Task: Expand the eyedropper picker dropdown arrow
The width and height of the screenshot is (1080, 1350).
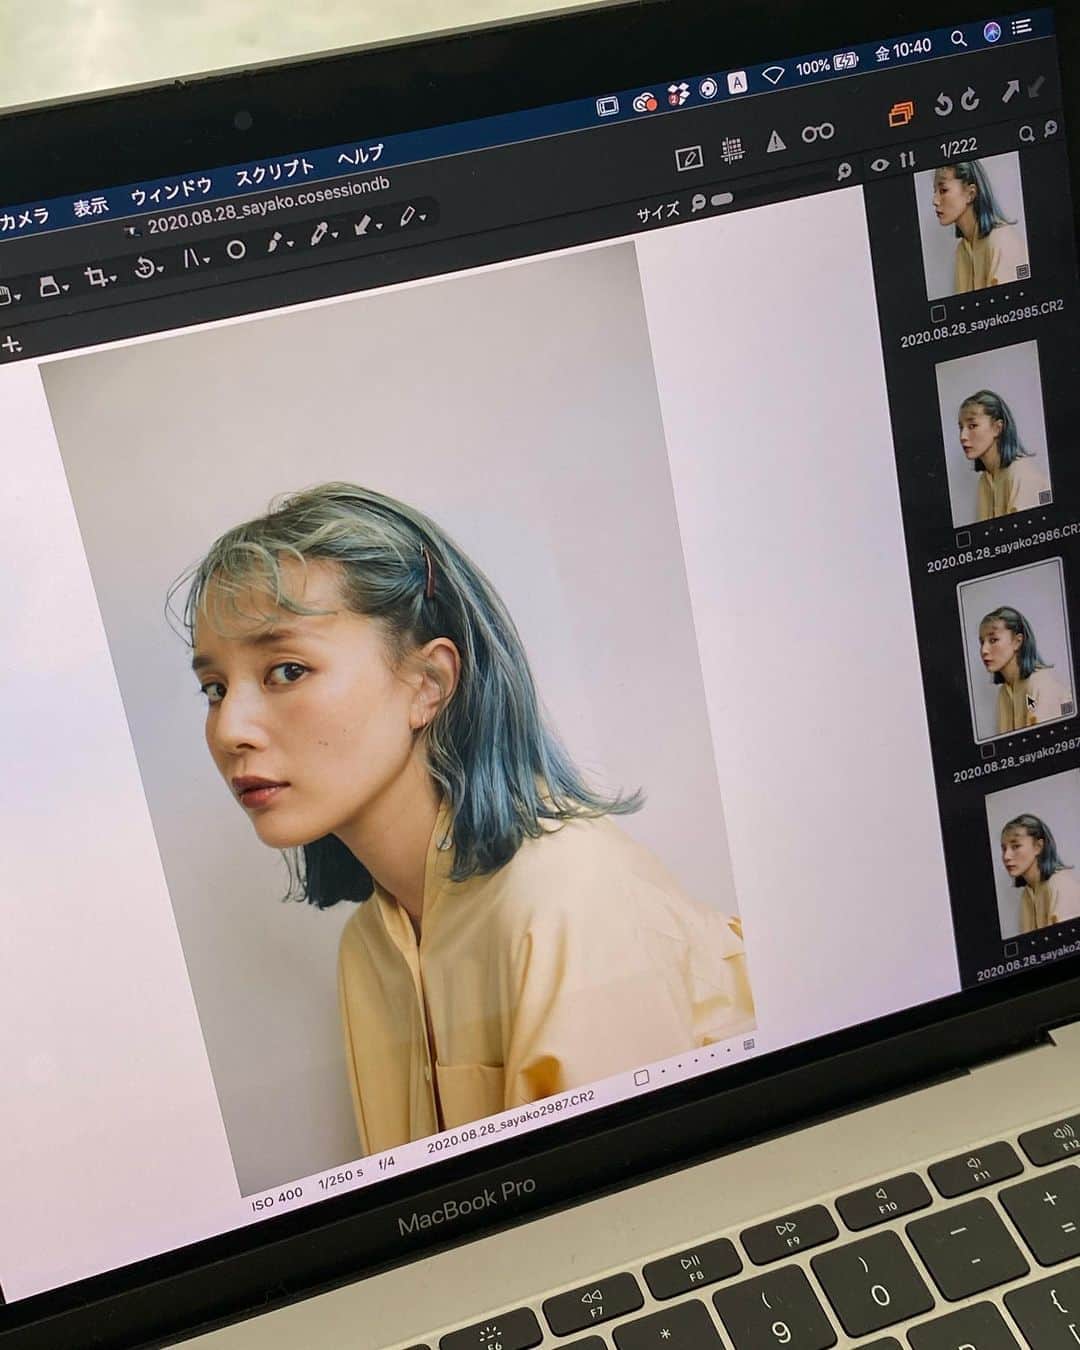Action: (x=333, y=236)
